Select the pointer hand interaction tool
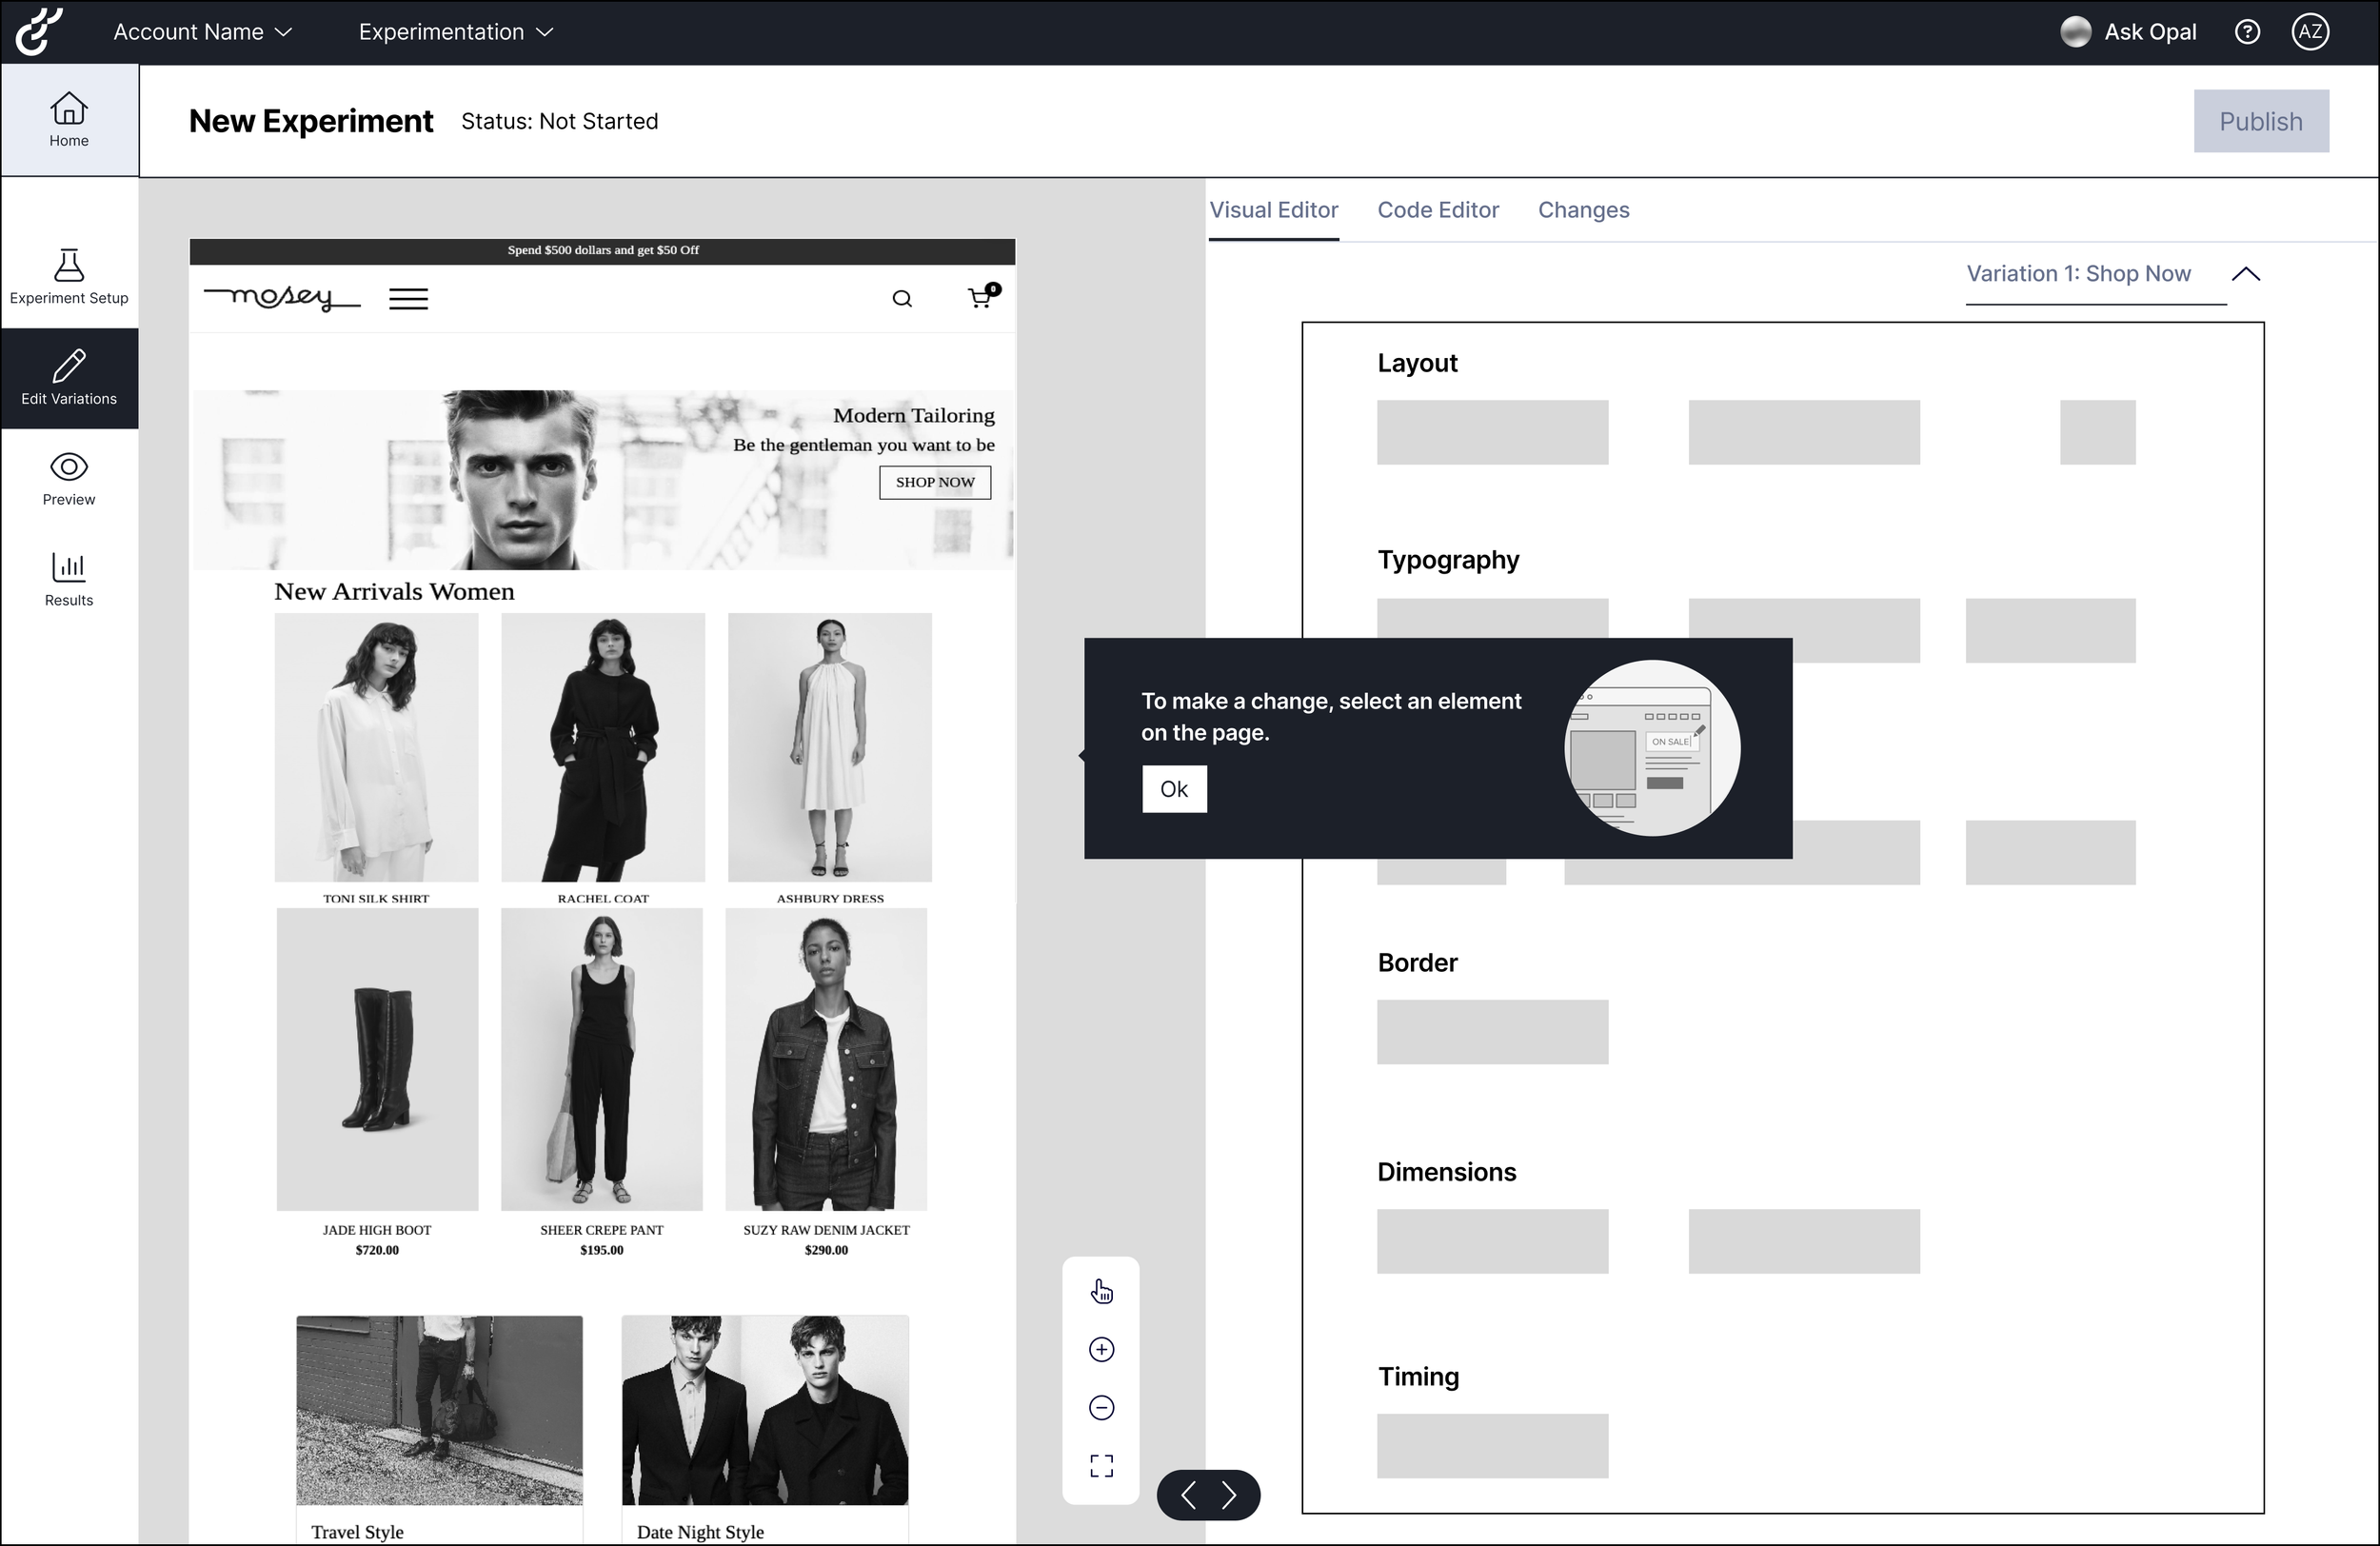 click(x=1101, y=1292)
